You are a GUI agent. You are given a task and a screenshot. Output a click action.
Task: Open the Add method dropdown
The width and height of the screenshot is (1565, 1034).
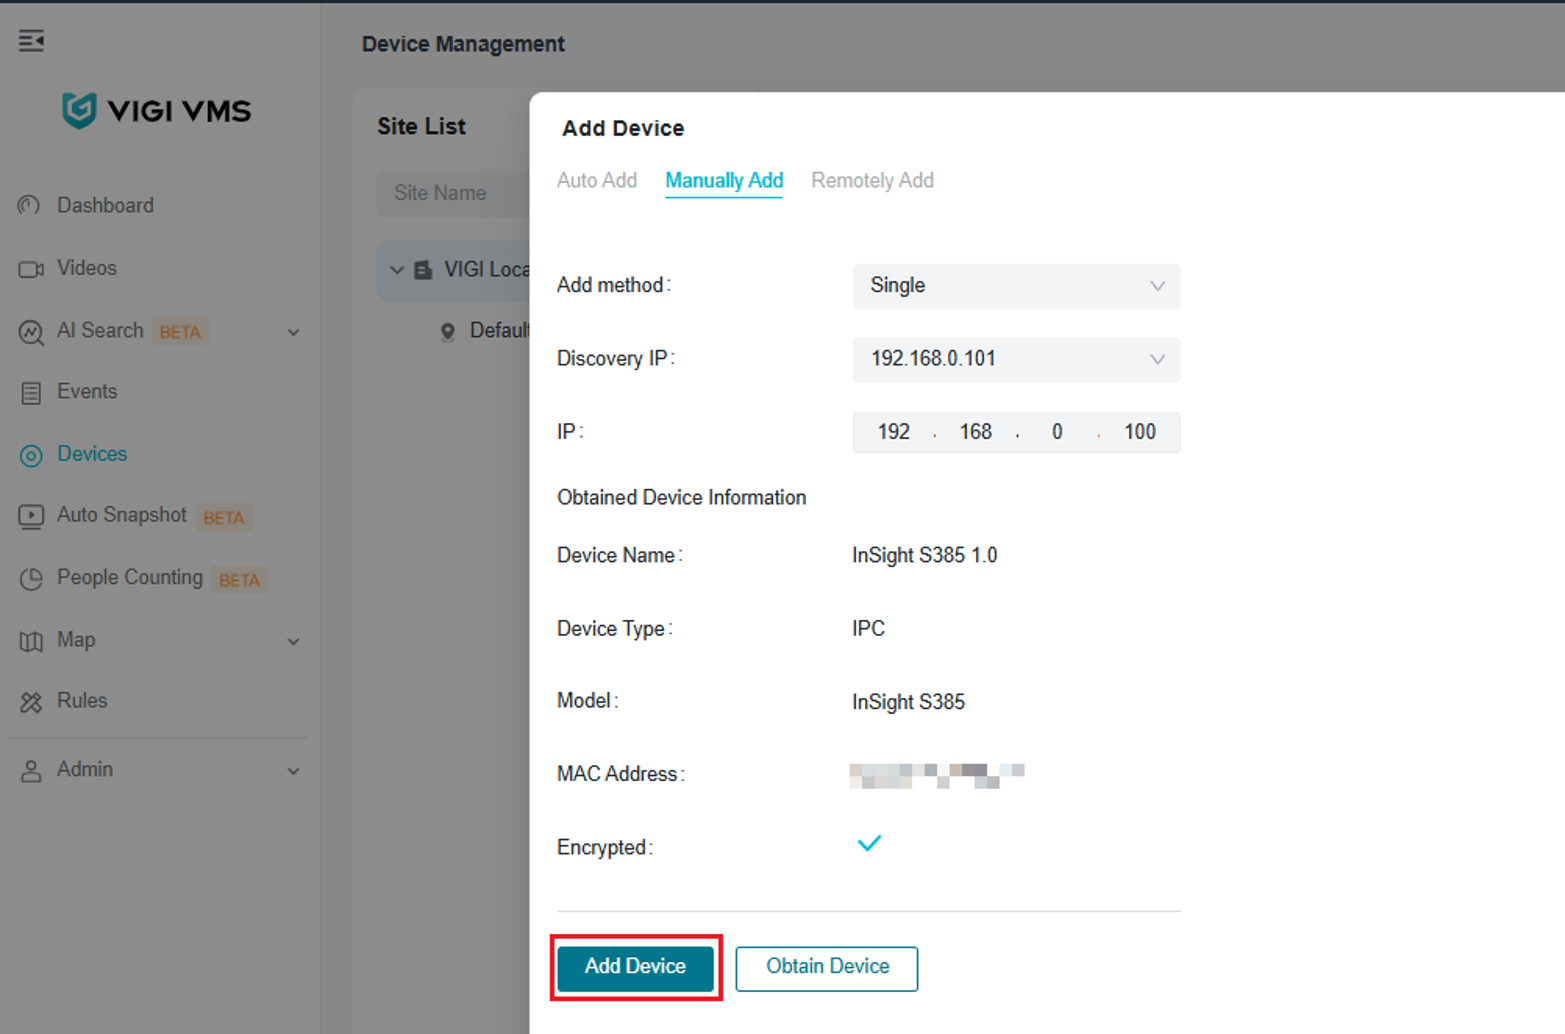click(x=1016, y=286)
